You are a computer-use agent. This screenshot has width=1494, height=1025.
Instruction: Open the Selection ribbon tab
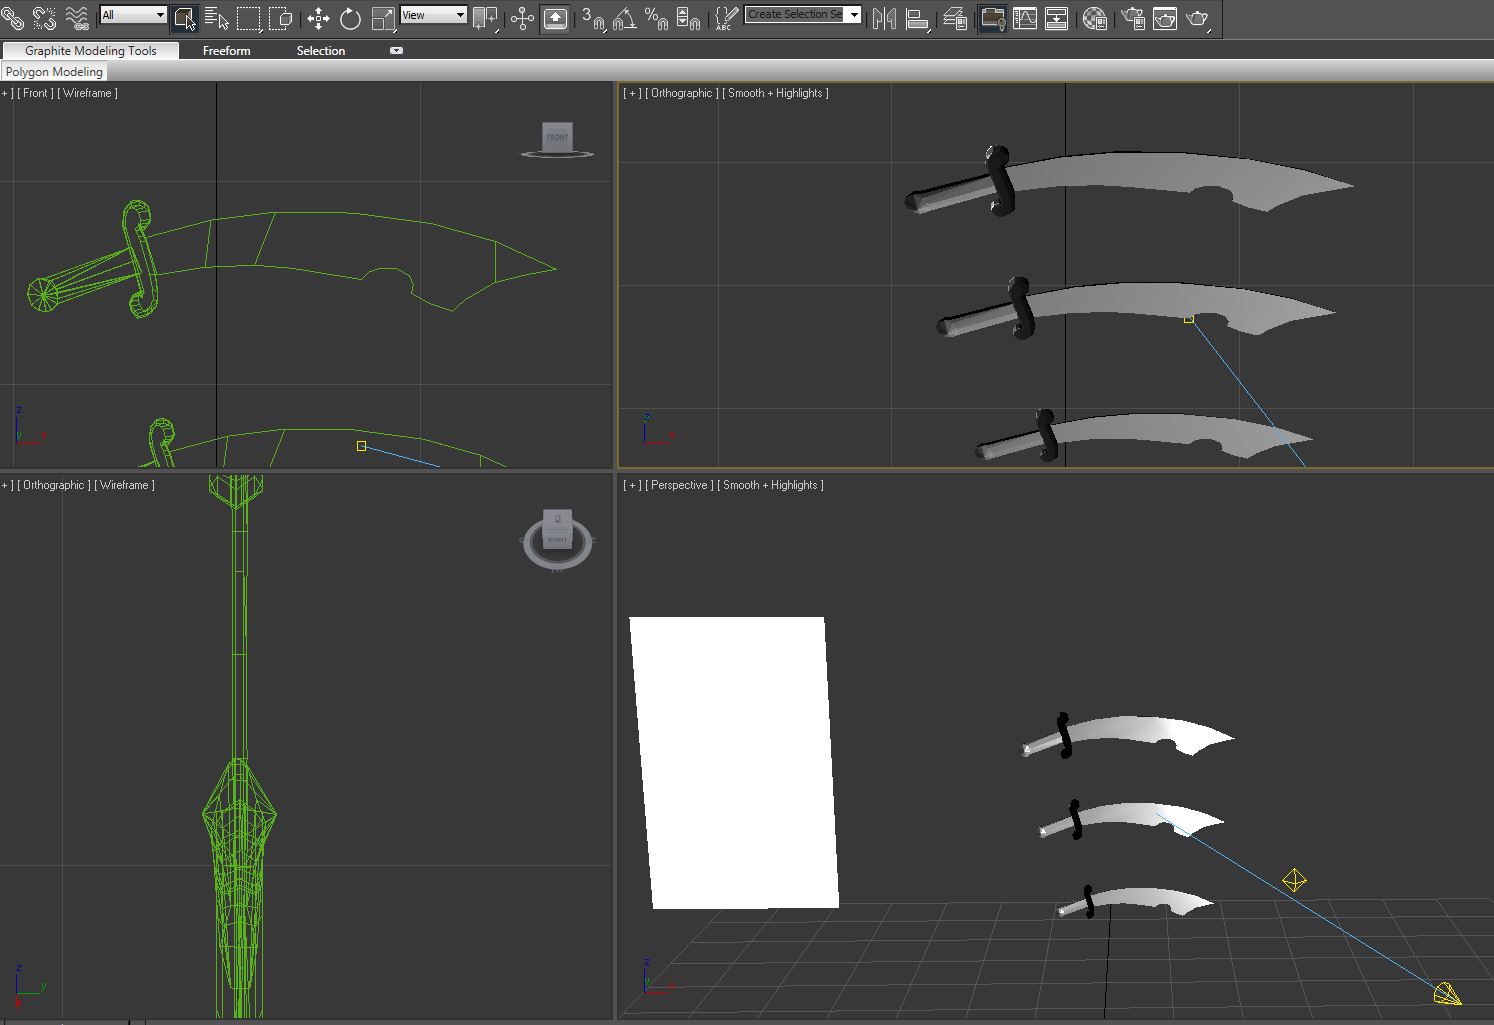pyautogui.click(x=320, y=51)
